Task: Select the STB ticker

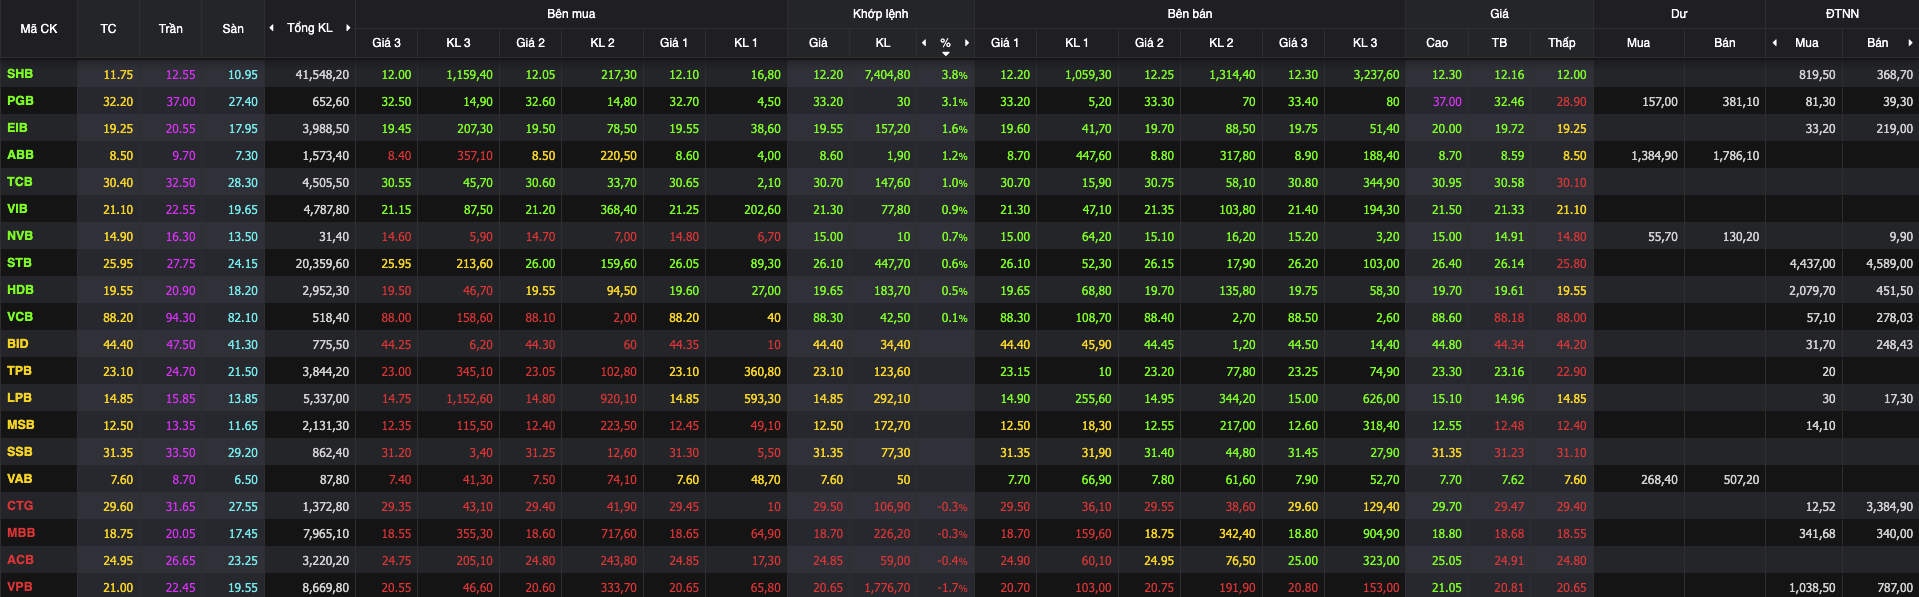Action: [20, 263]
